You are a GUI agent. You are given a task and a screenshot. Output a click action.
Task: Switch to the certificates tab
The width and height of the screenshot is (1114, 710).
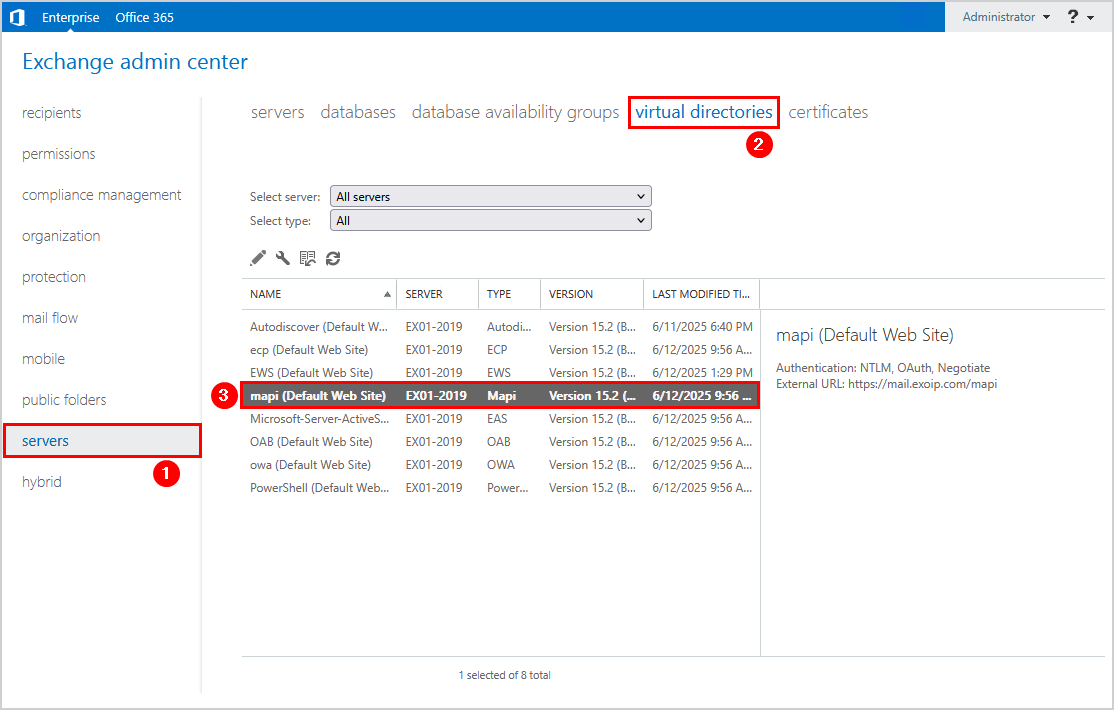[x=828, y=111]
